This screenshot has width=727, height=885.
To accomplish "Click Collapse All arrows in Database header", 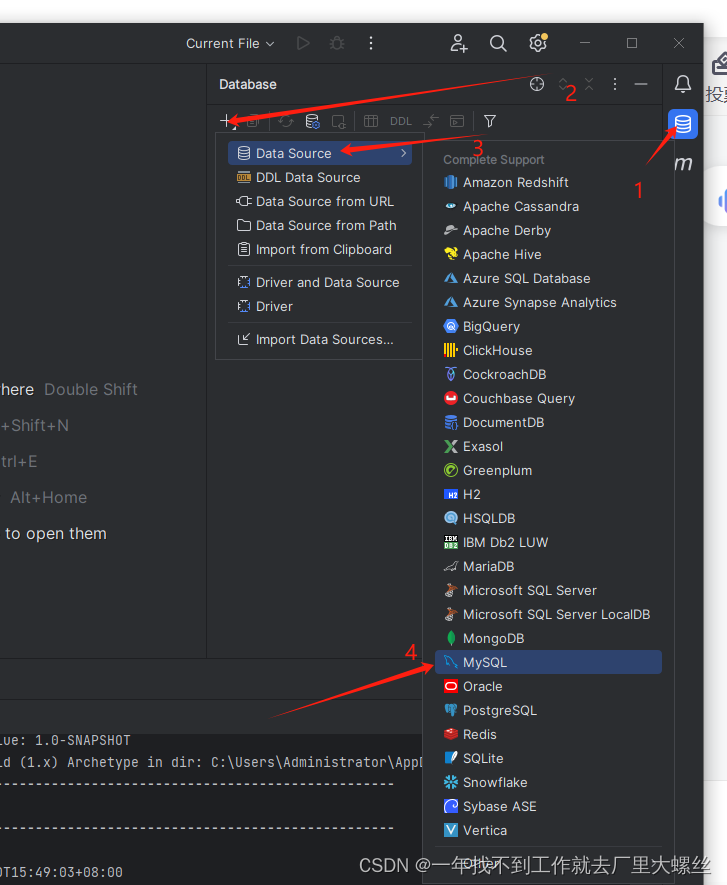I will (x=589, y=84).
